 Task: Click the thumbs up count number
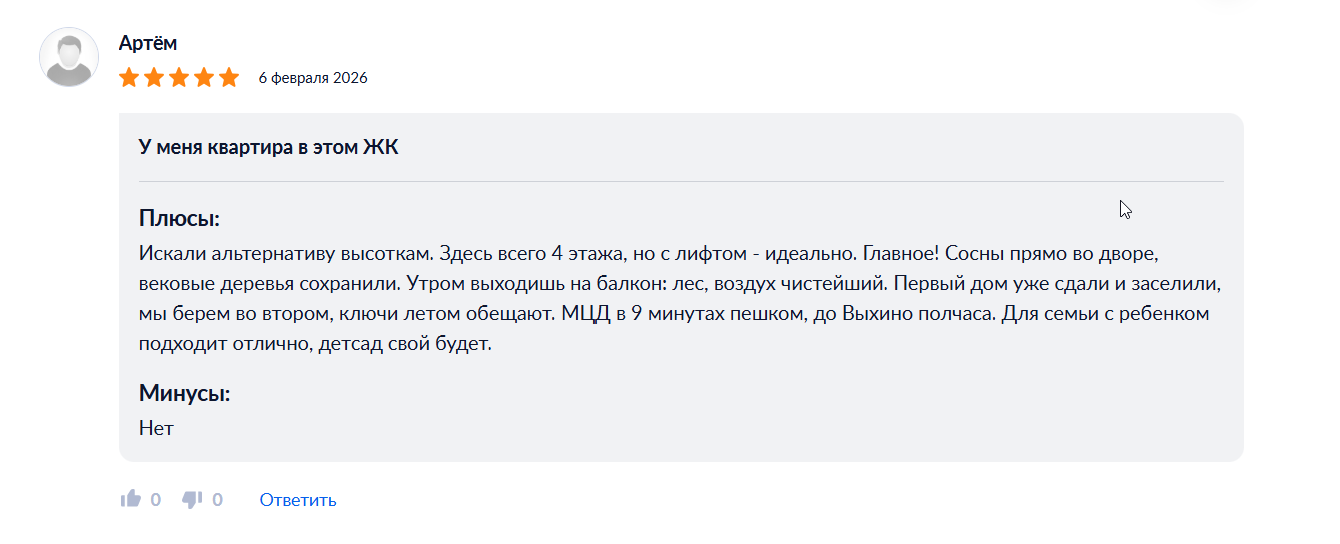click(x=156, y=500)
